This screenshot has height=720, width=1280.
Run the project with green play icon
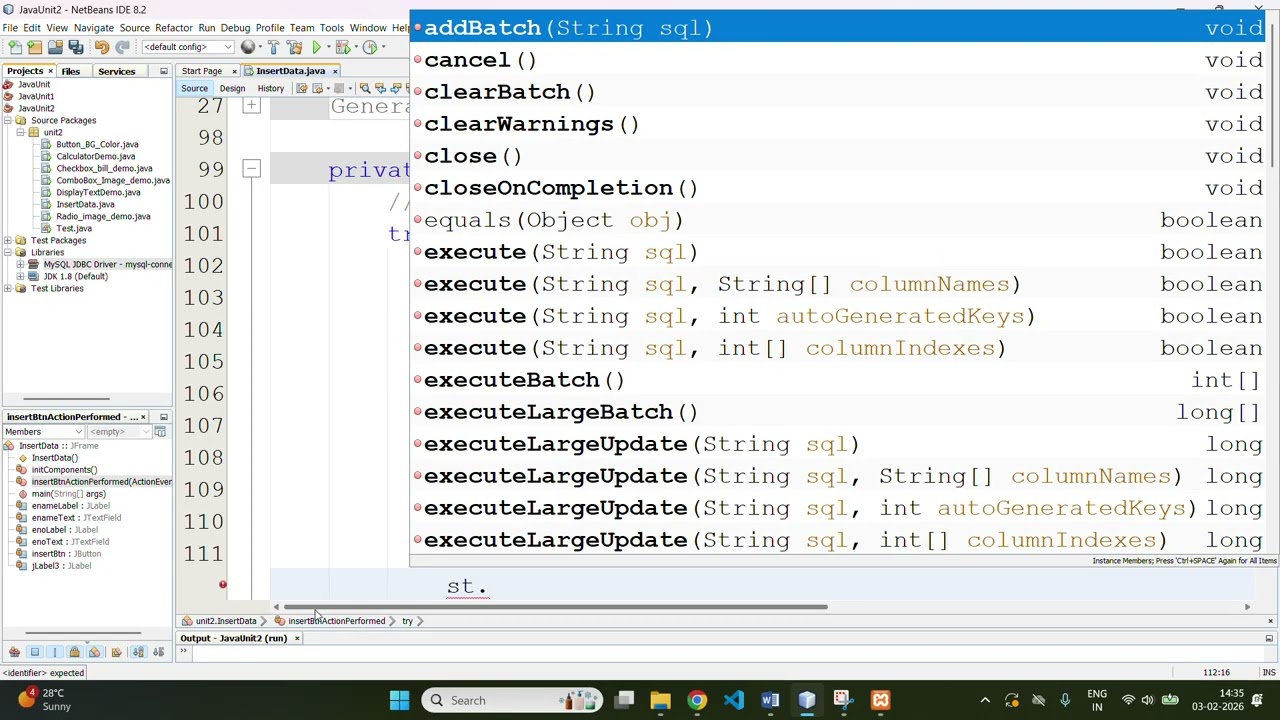(317, 47)
